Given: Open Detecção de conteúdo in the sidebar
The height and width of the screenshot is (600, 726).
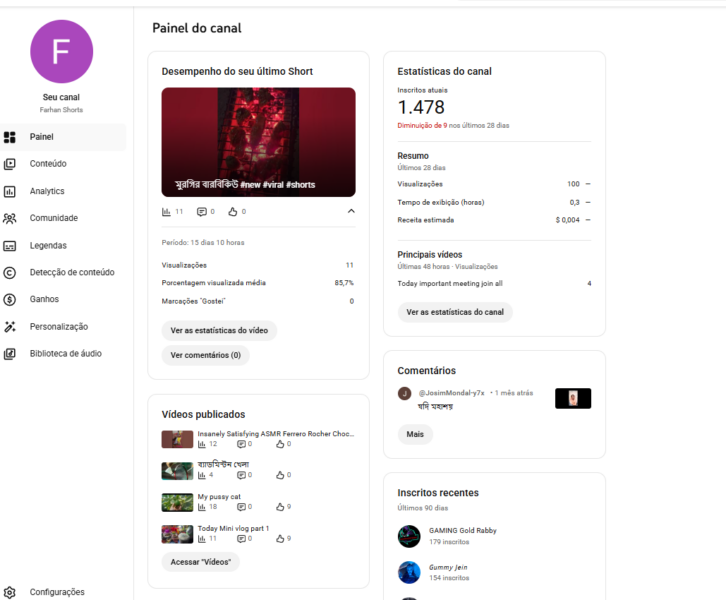Looking at the screenshot, I should [63, 272].
